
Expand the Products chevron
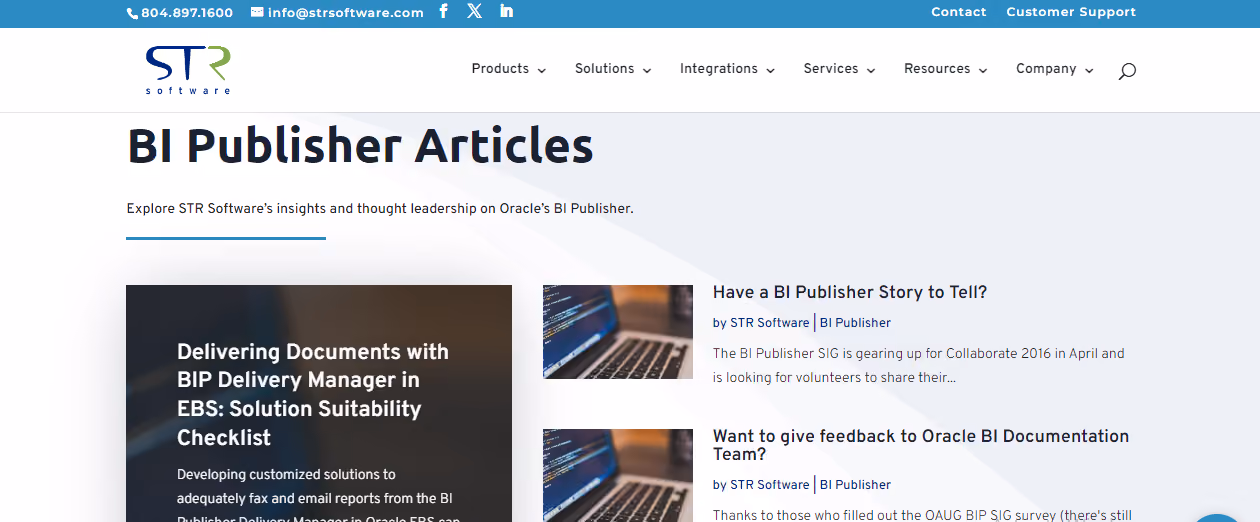click(x=542, y=70)
